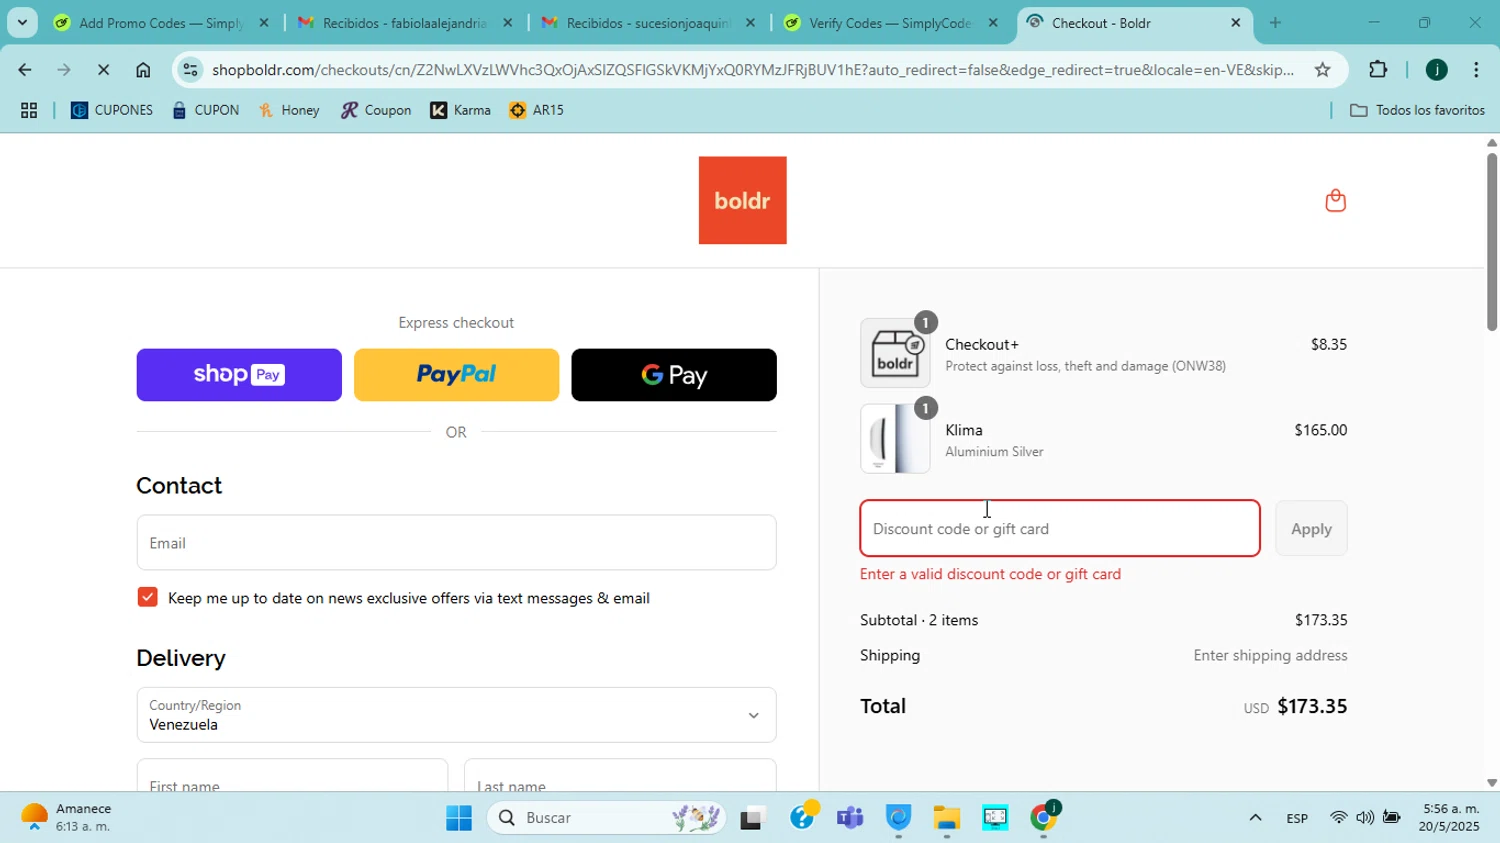This screenshot has height=843, width=1500.
Task: Switch to Recibidos sucesionjoaquin tab
Action: click(648, 22)
